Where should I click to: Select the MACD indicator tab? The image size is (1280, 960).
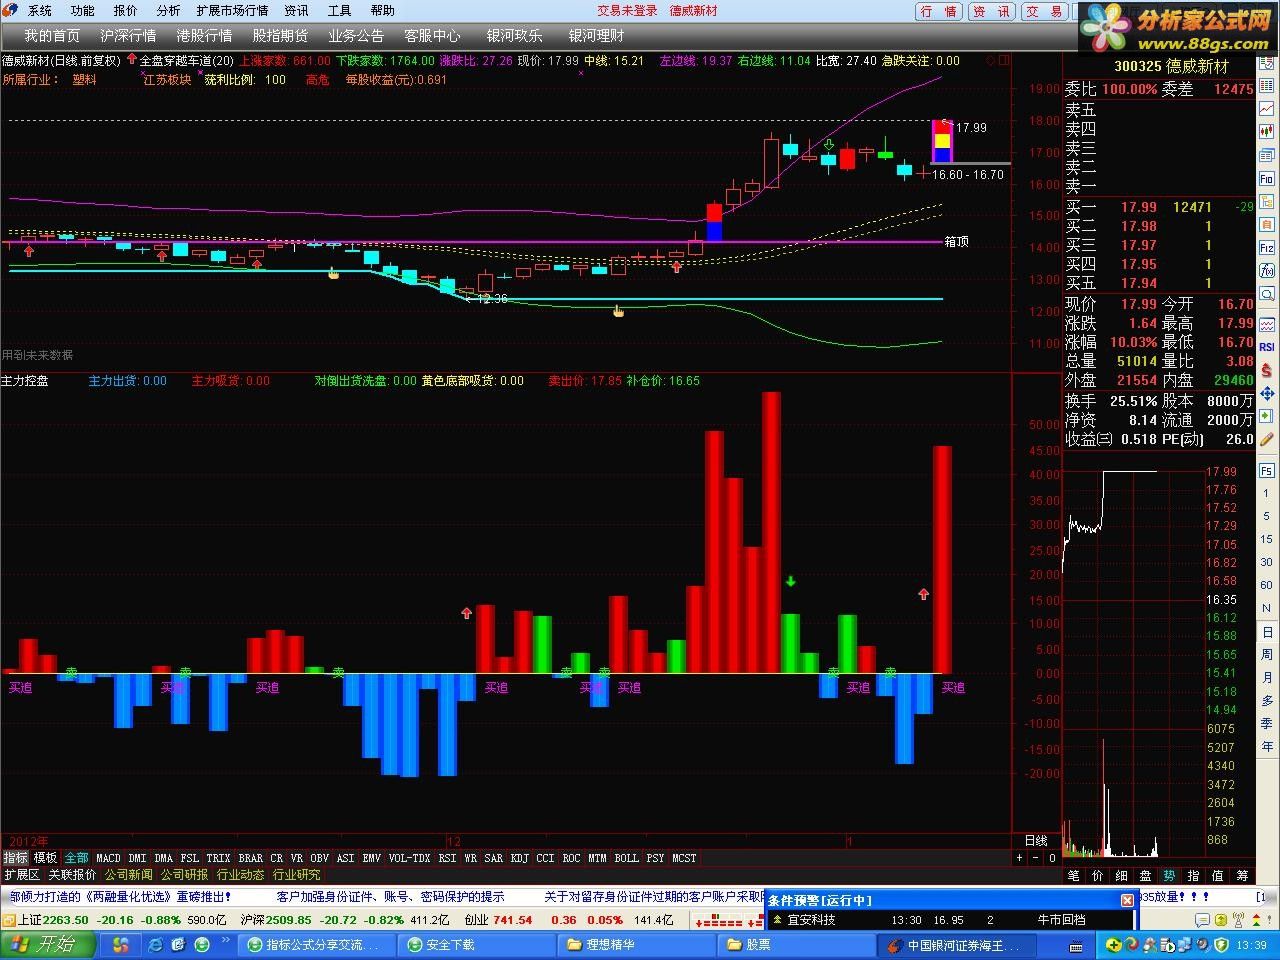(x=108, y=858)
